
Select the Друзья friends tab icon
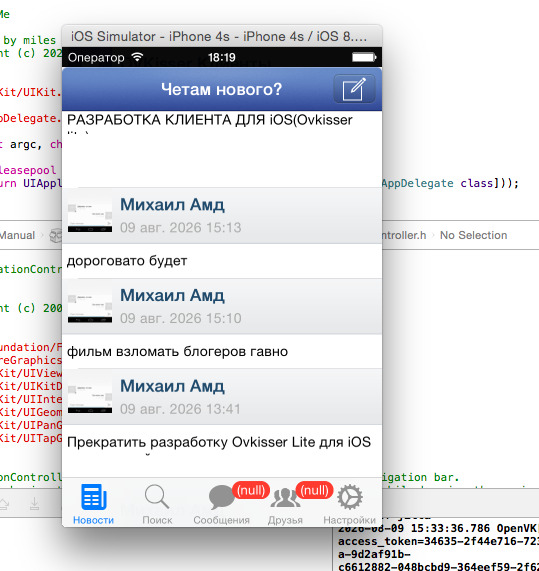285,497
